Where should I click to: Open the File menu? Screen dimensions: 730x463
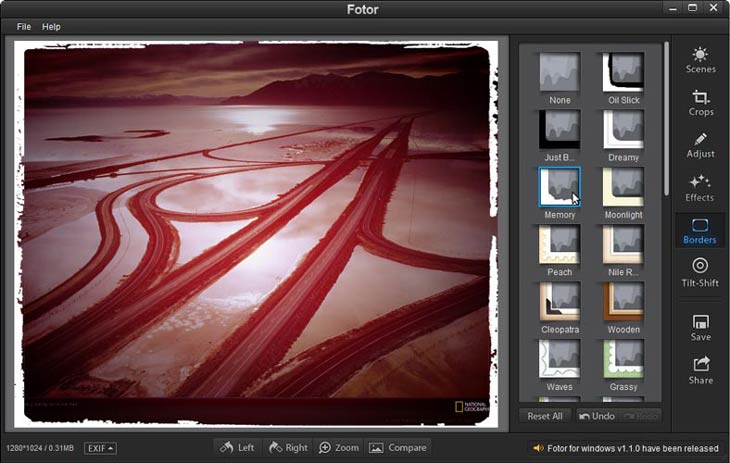[23, 27]
